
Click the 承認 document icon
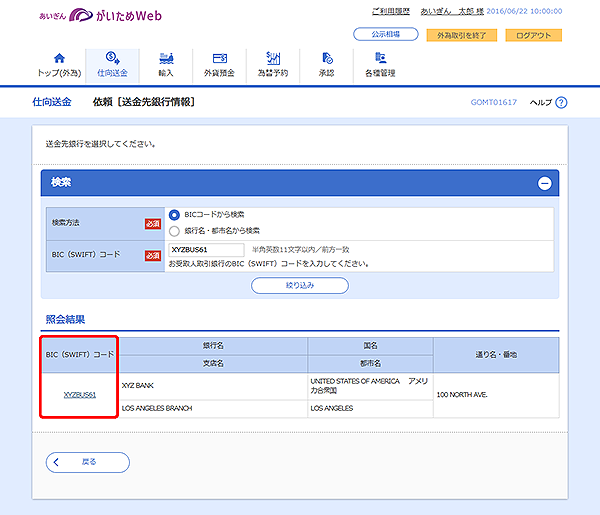click(x=327, y=58)
